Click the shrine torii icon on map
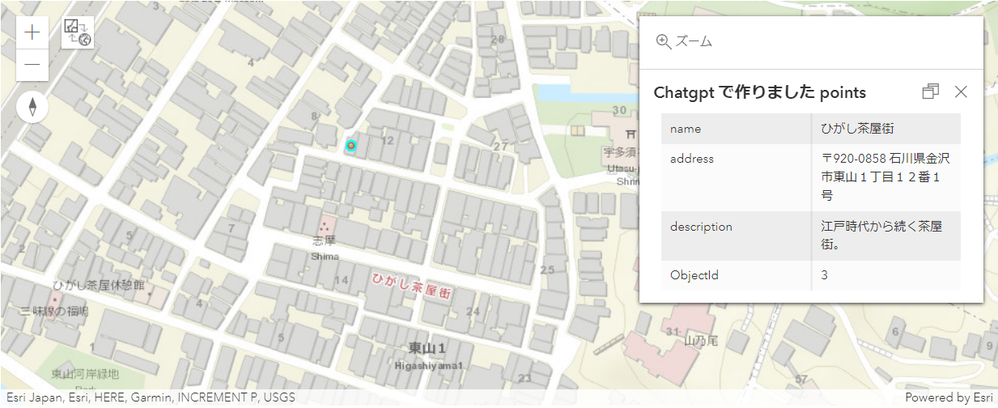 [632, 134]
